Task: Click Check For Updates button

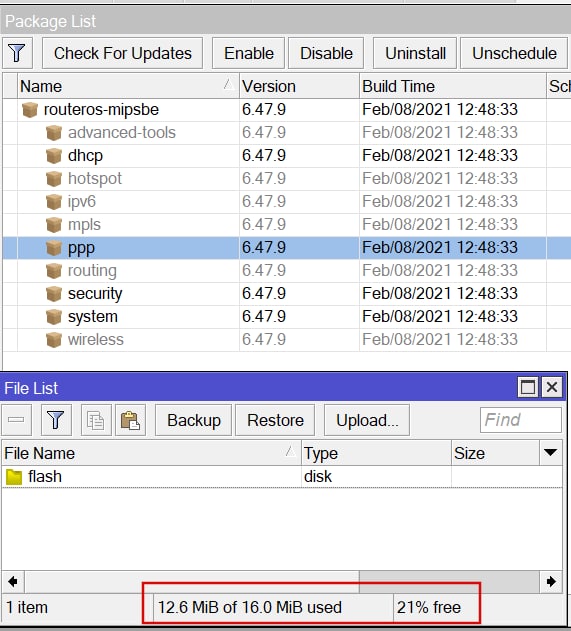Action: (x=122, y=53)
